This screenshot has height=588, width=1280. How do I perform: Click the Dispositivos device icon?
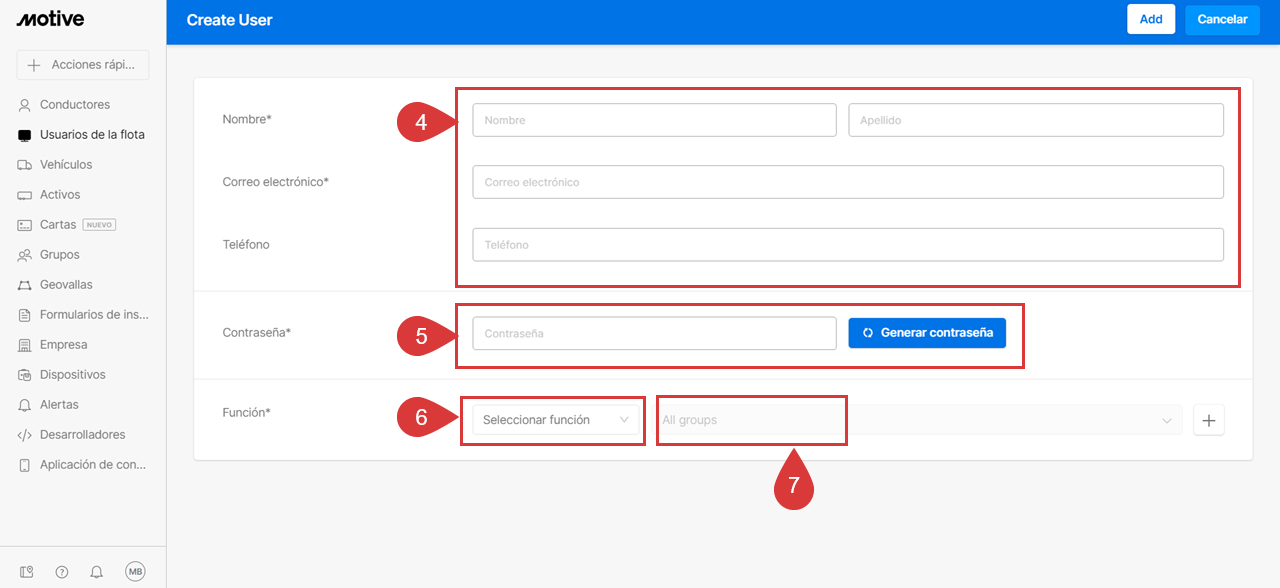click(25, 375)
